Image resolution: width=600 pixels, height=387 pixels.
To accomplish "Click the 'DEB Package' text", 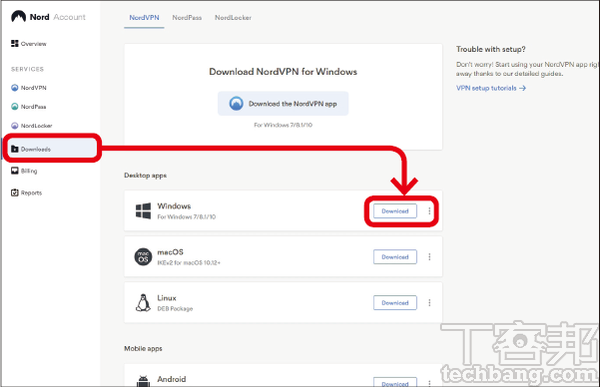I will point(175,309).
